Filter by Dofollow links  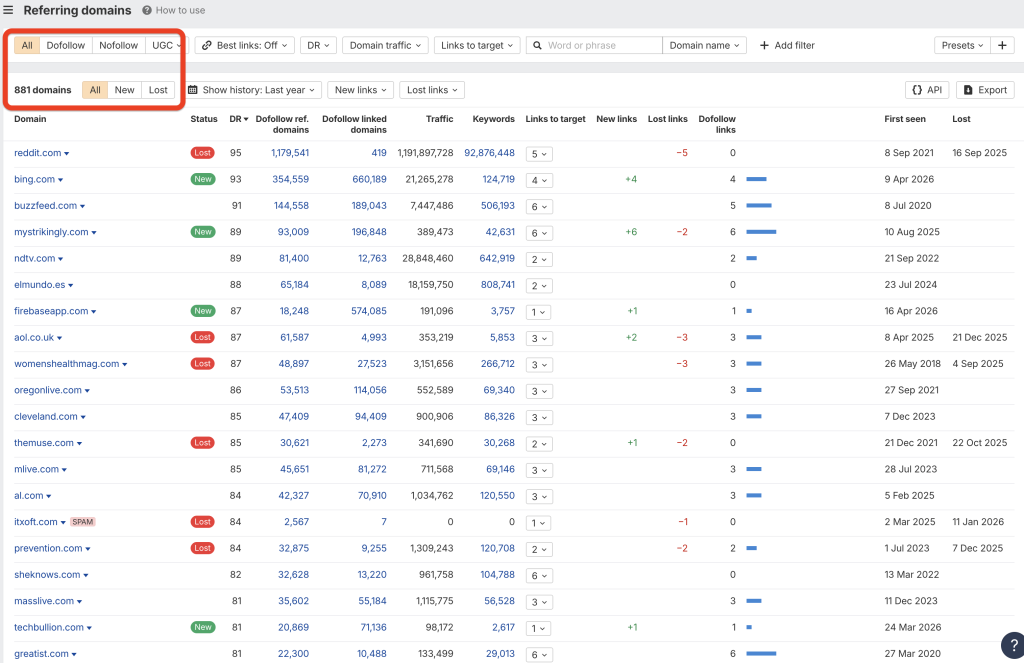[65, 45]
